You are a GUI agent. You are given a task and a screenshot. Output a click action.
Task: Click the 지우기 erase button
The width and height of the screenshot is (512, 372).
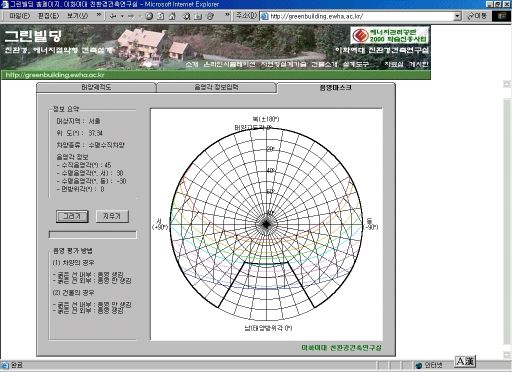click(x=112, y=216)
